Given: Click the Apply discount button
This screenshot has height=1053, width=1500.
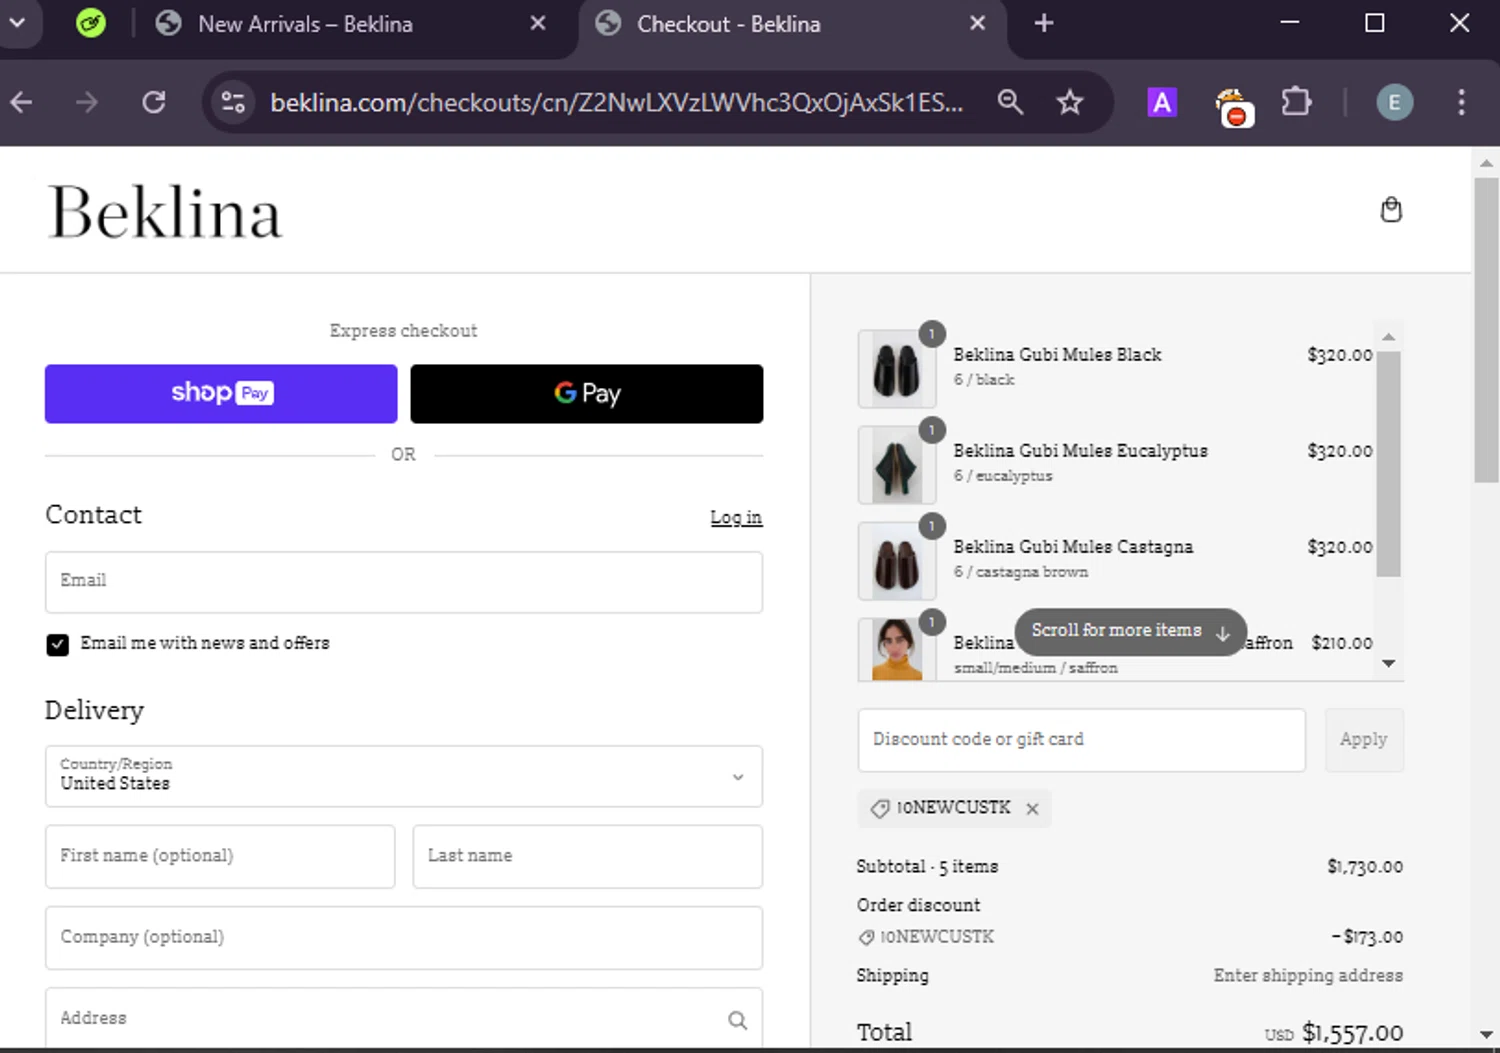Looking at the screenshot, I should pyautogui.click(x=1364, y=740).
